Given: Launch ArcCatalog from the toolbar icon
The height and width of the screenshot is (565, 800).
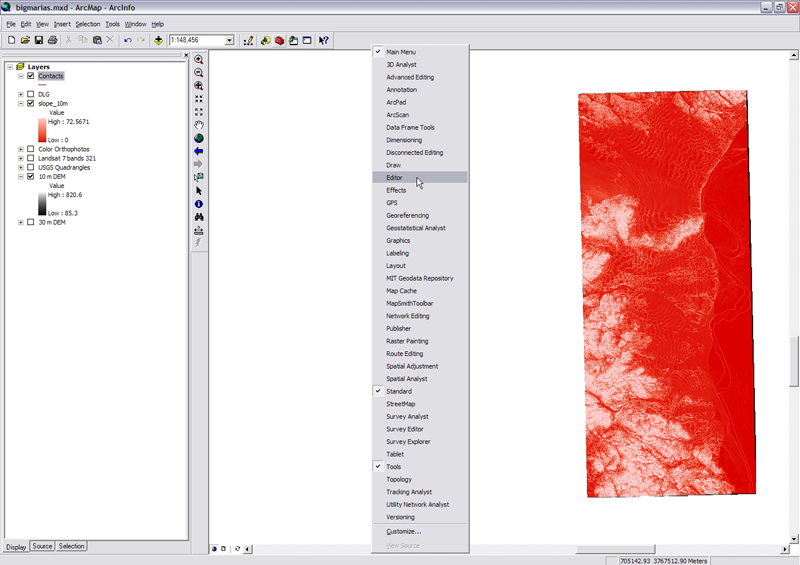Looking at the screenshot, I should pos(265,40).
